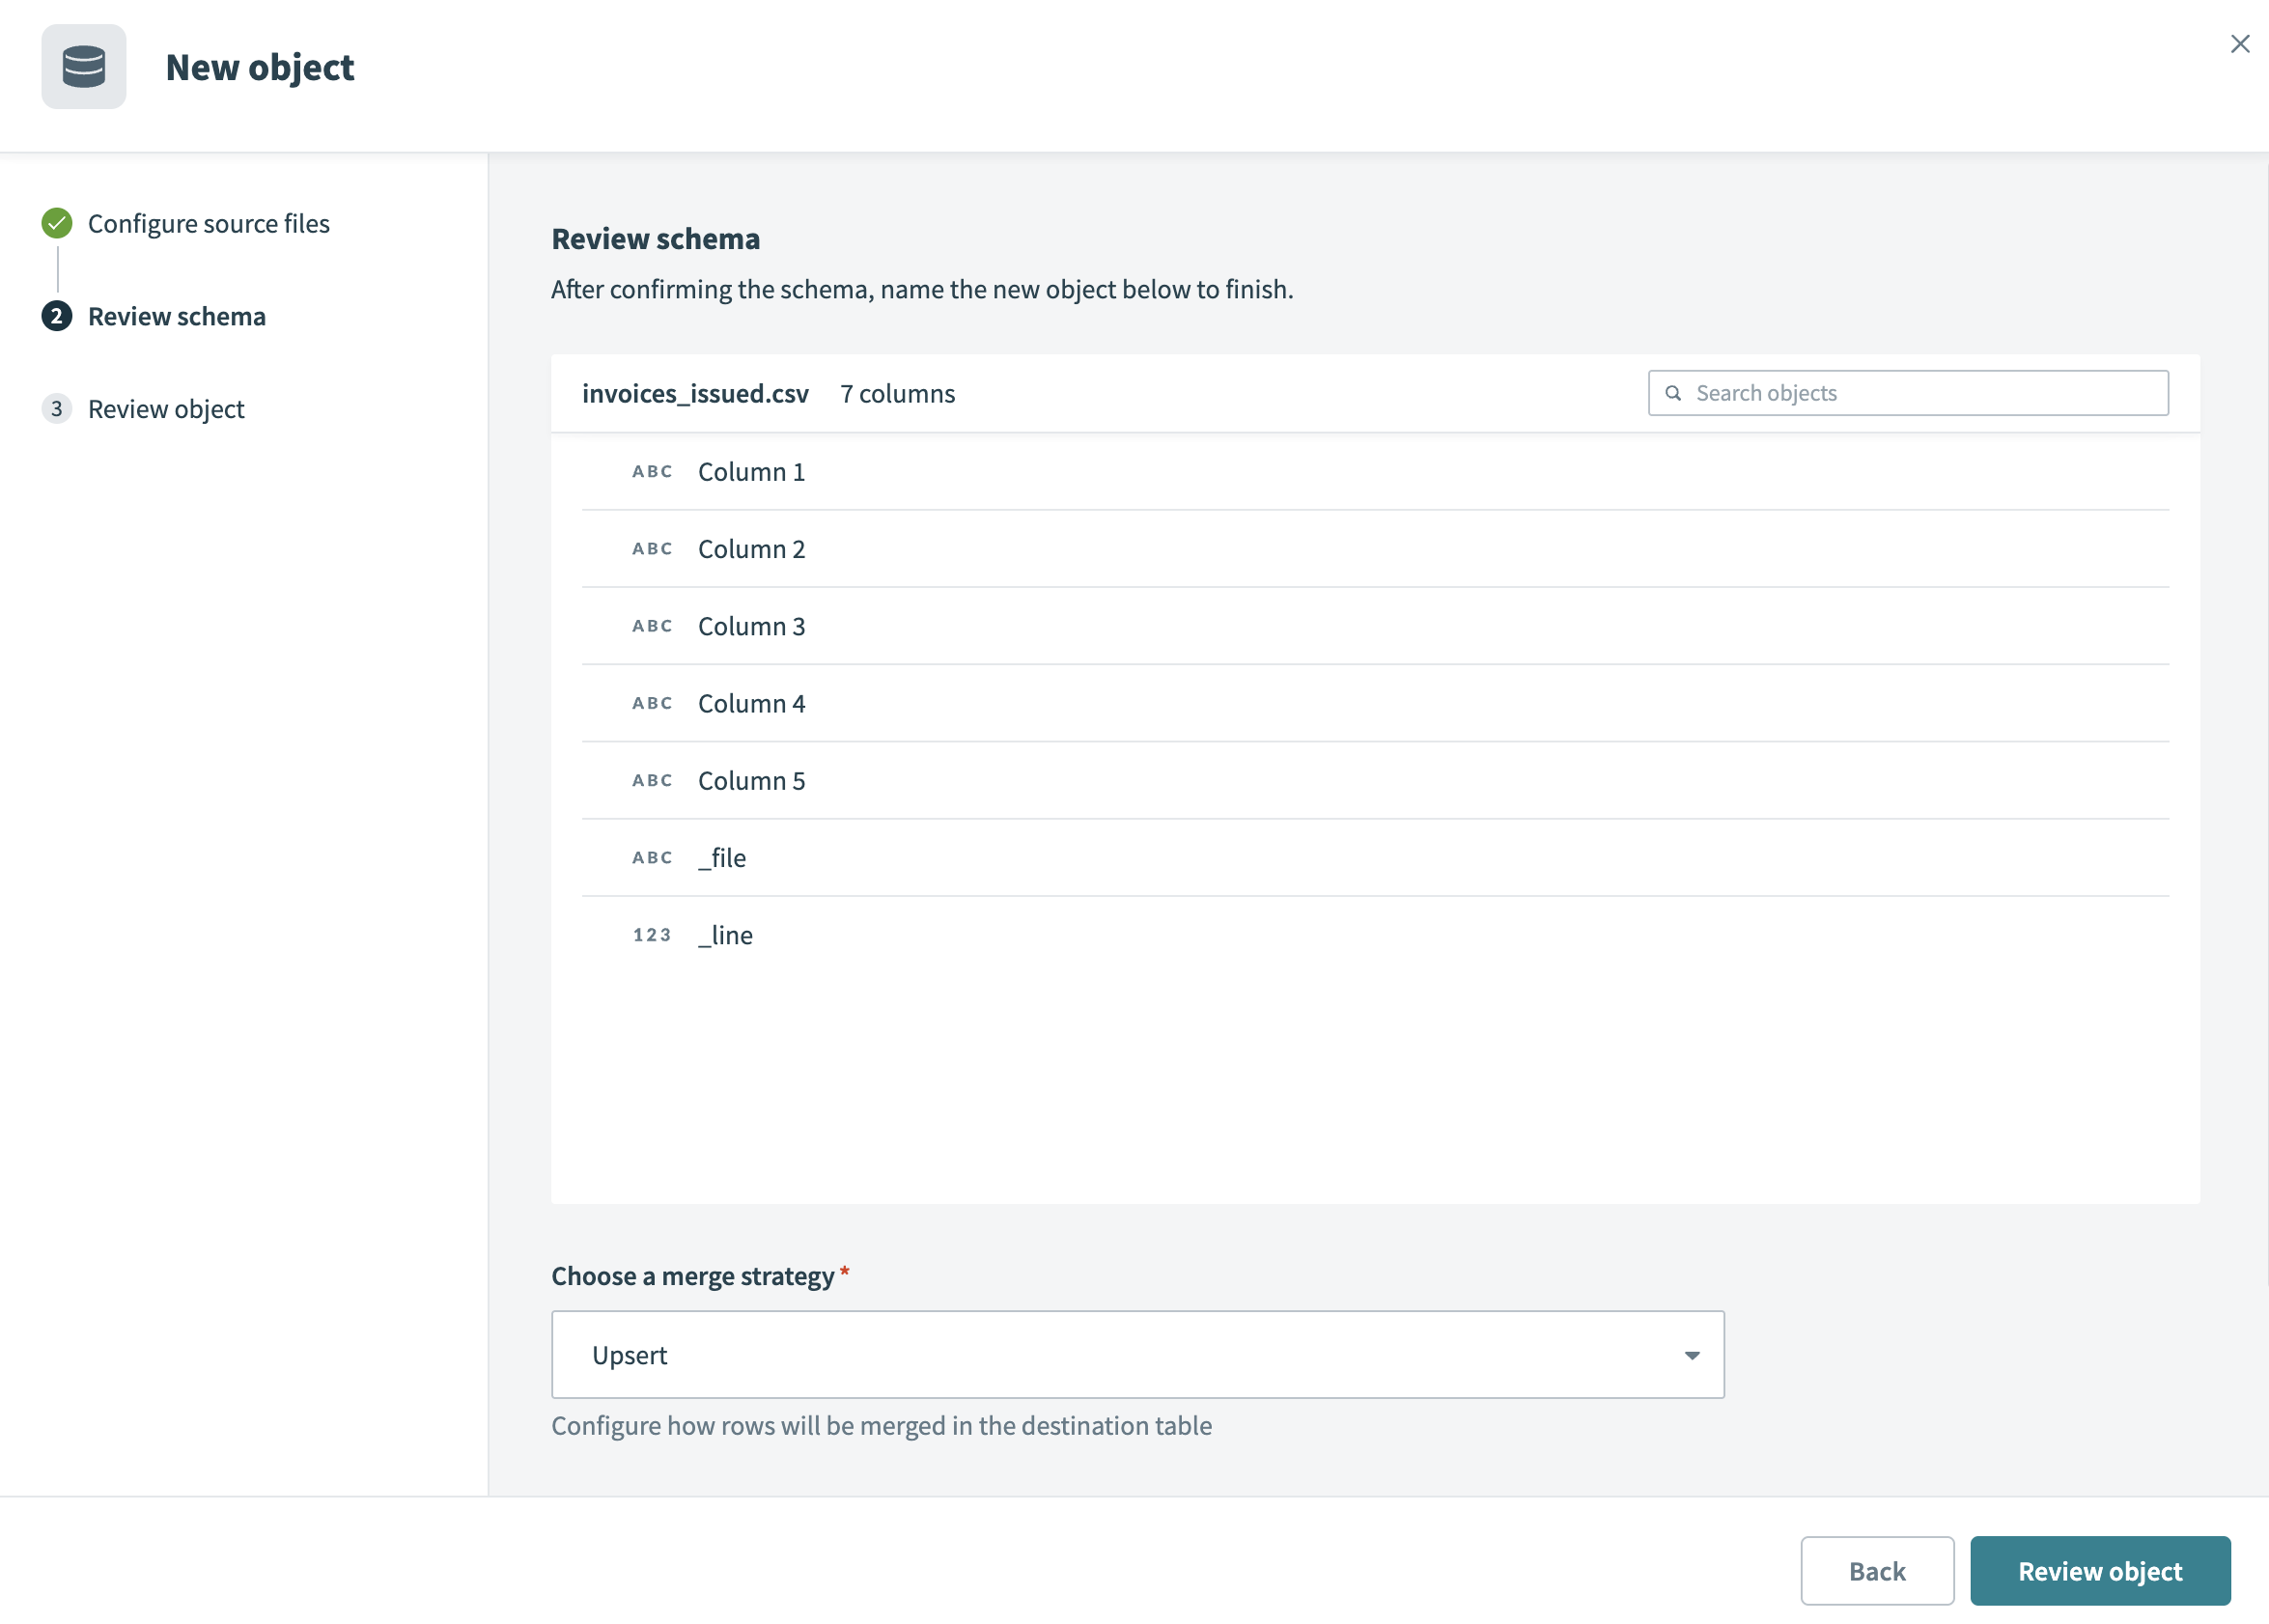Go to Configure source files step
This screenshot has width=2269, height=1624.
pyautogui.click(x=208, y=223)
